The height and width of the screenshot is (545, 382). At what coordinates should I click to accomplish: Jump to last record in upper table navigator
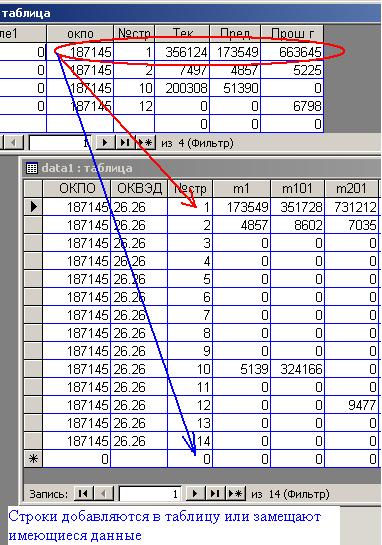click(x=125, y=143)
